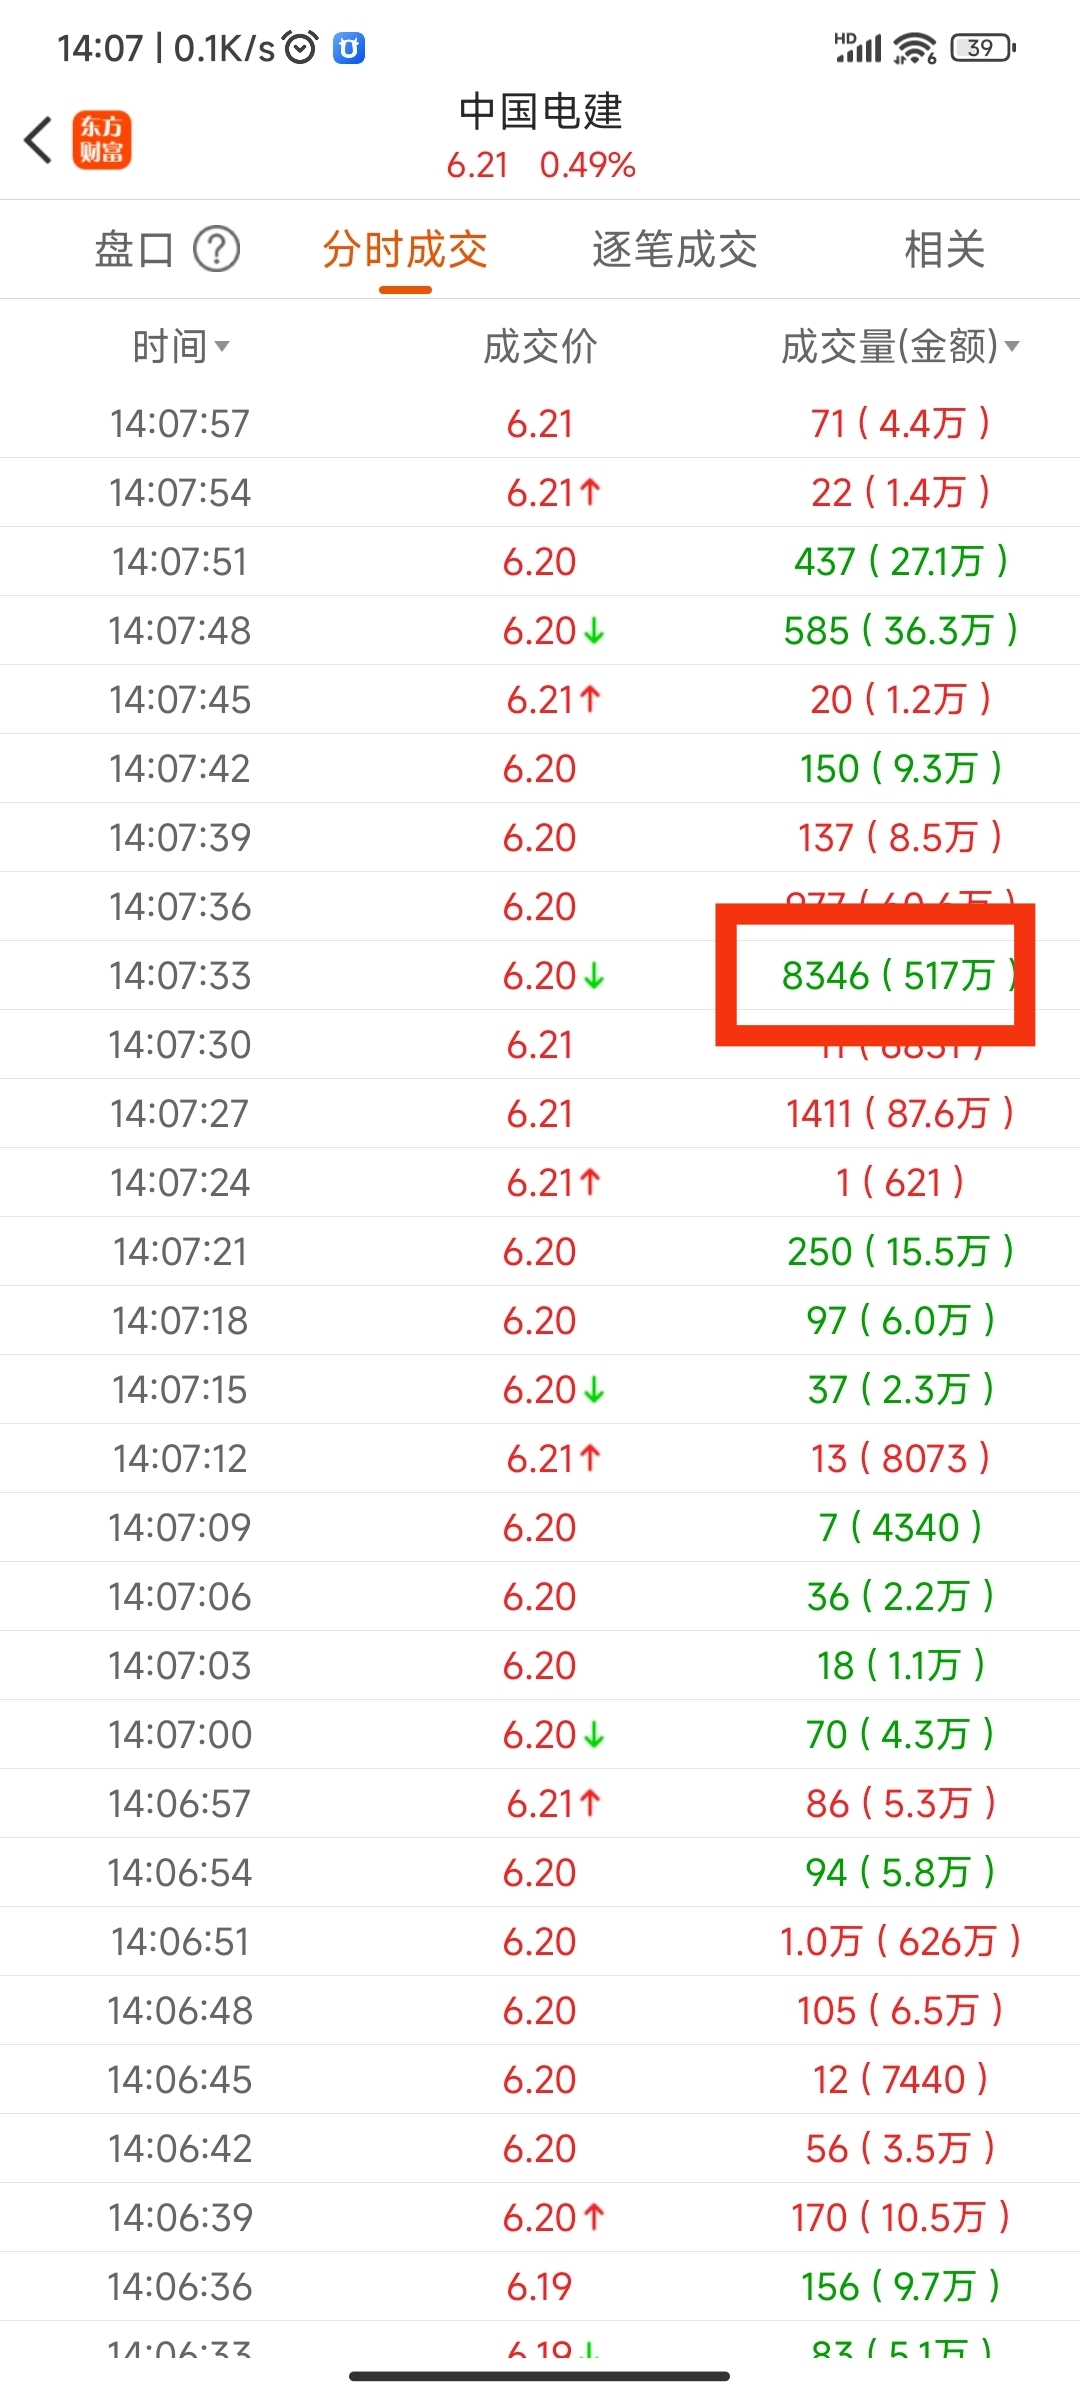Image resolution: width=1080 pixels, height=2400 pixels.
Task: Switch to the 盘口 tab
Action: [134, 249]
